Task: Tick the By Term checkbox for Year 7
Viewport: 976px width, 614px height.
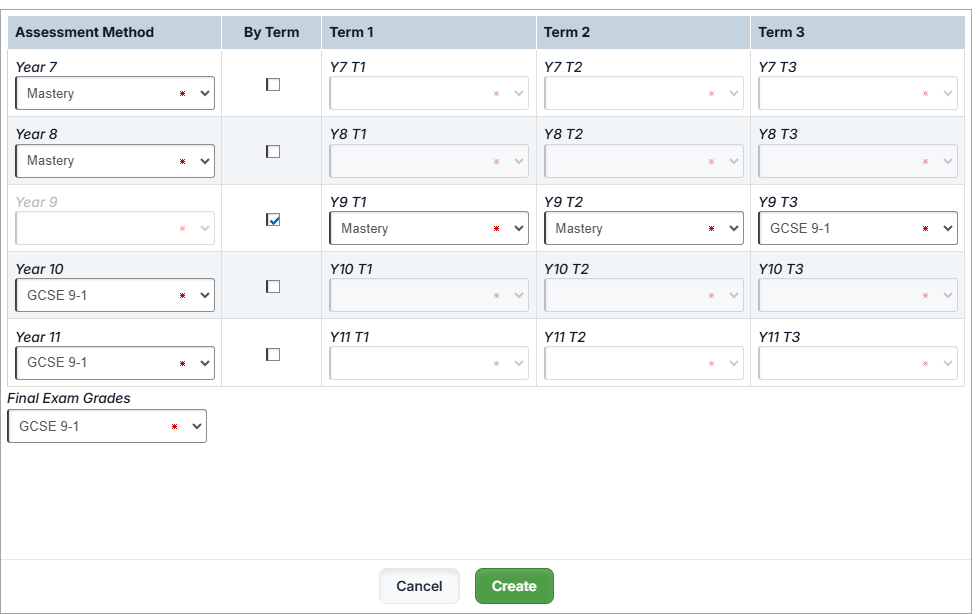Action: tap(273, 85)
